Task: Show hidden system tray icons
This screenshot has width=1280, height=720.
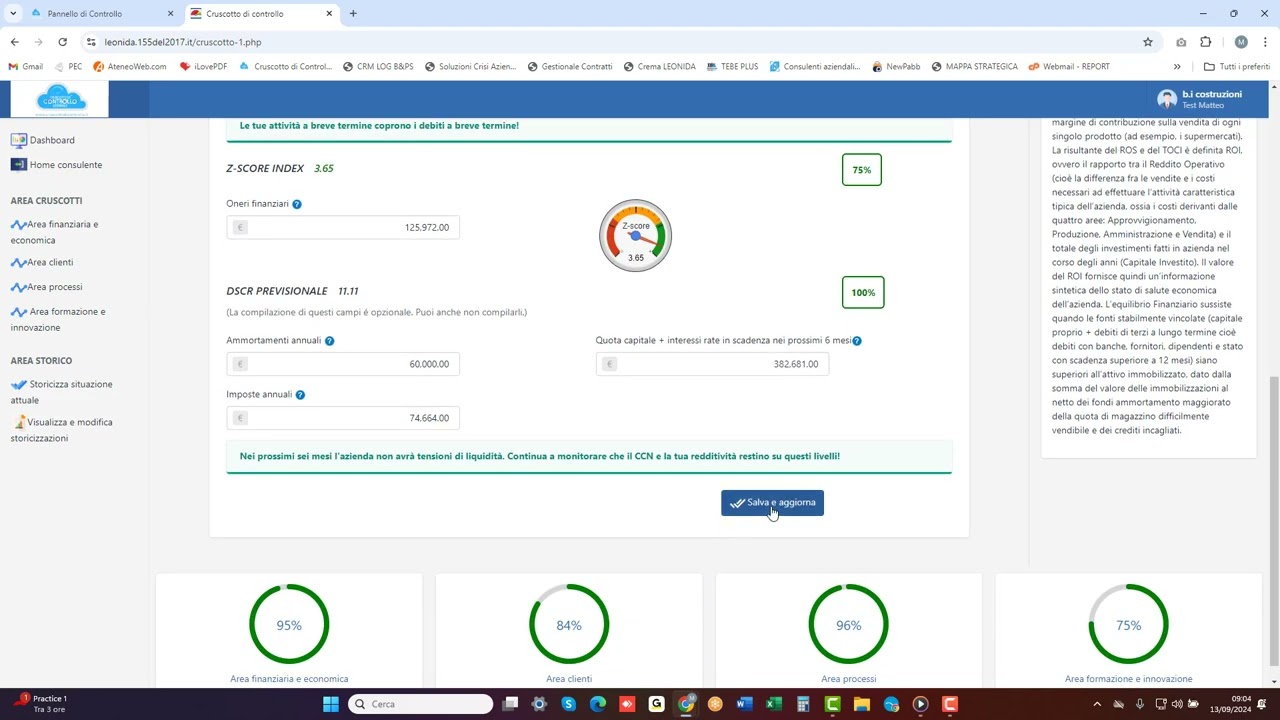Action: (x=1097, y=704)
